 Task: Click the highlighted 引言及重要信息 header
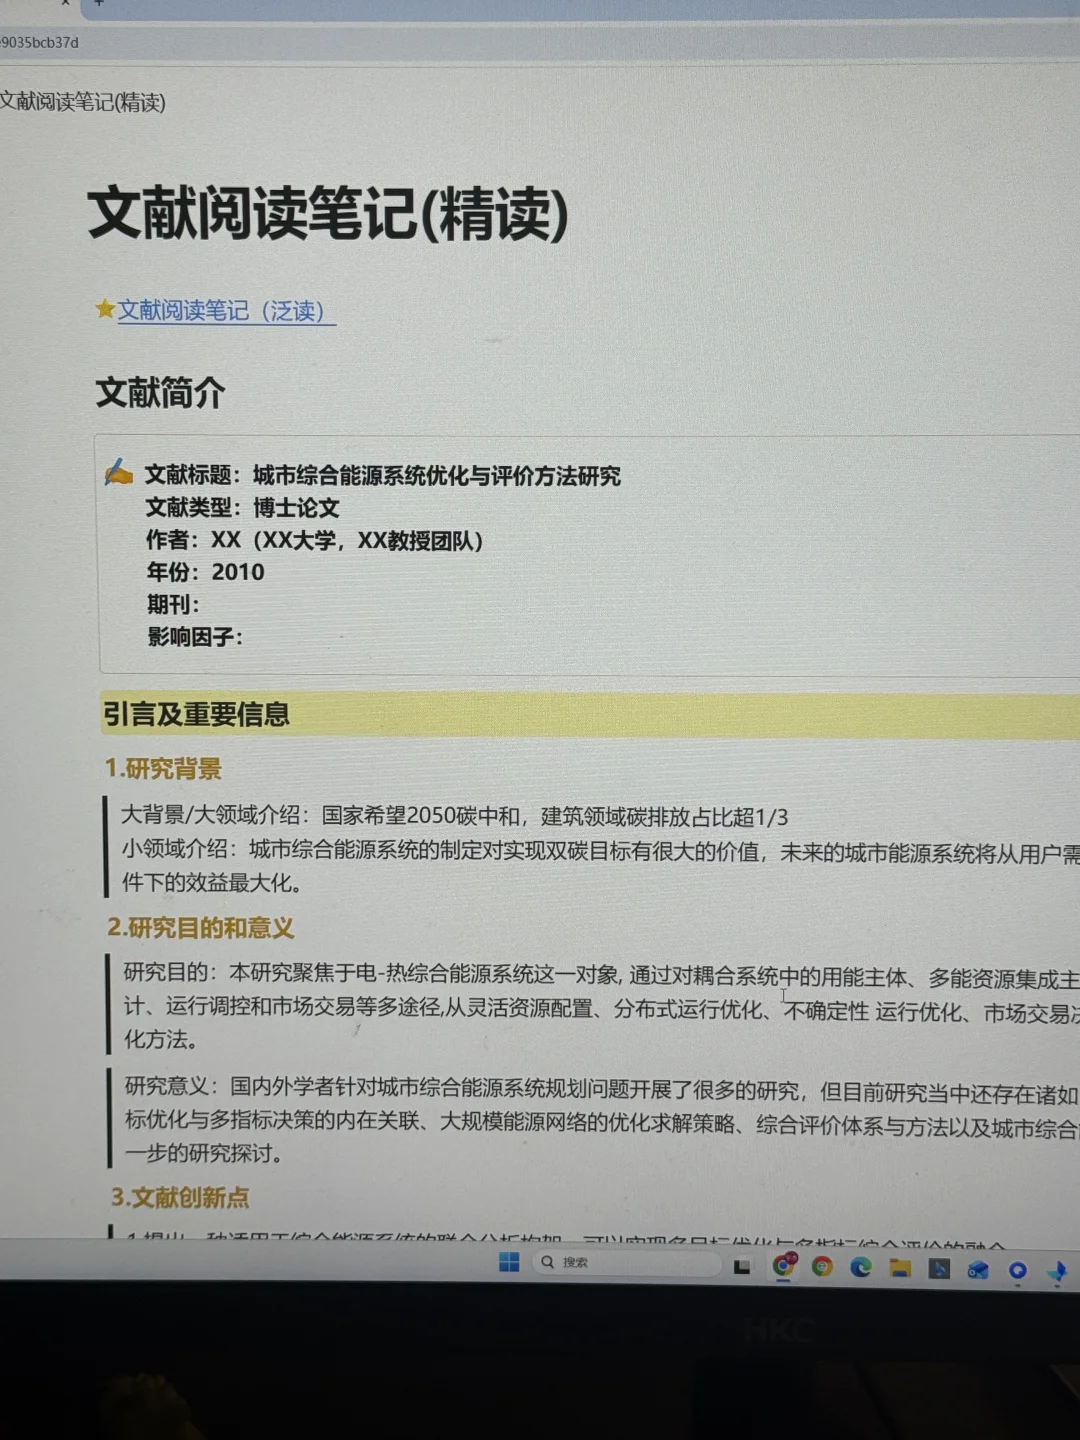click(x=197, y=715)
